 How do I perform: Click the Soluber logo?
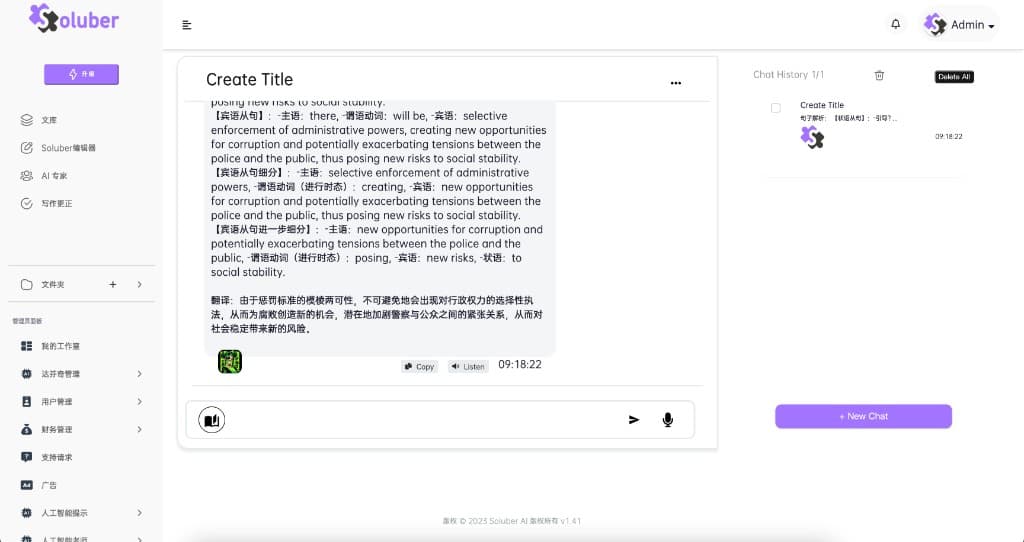[x=74, y=18]
